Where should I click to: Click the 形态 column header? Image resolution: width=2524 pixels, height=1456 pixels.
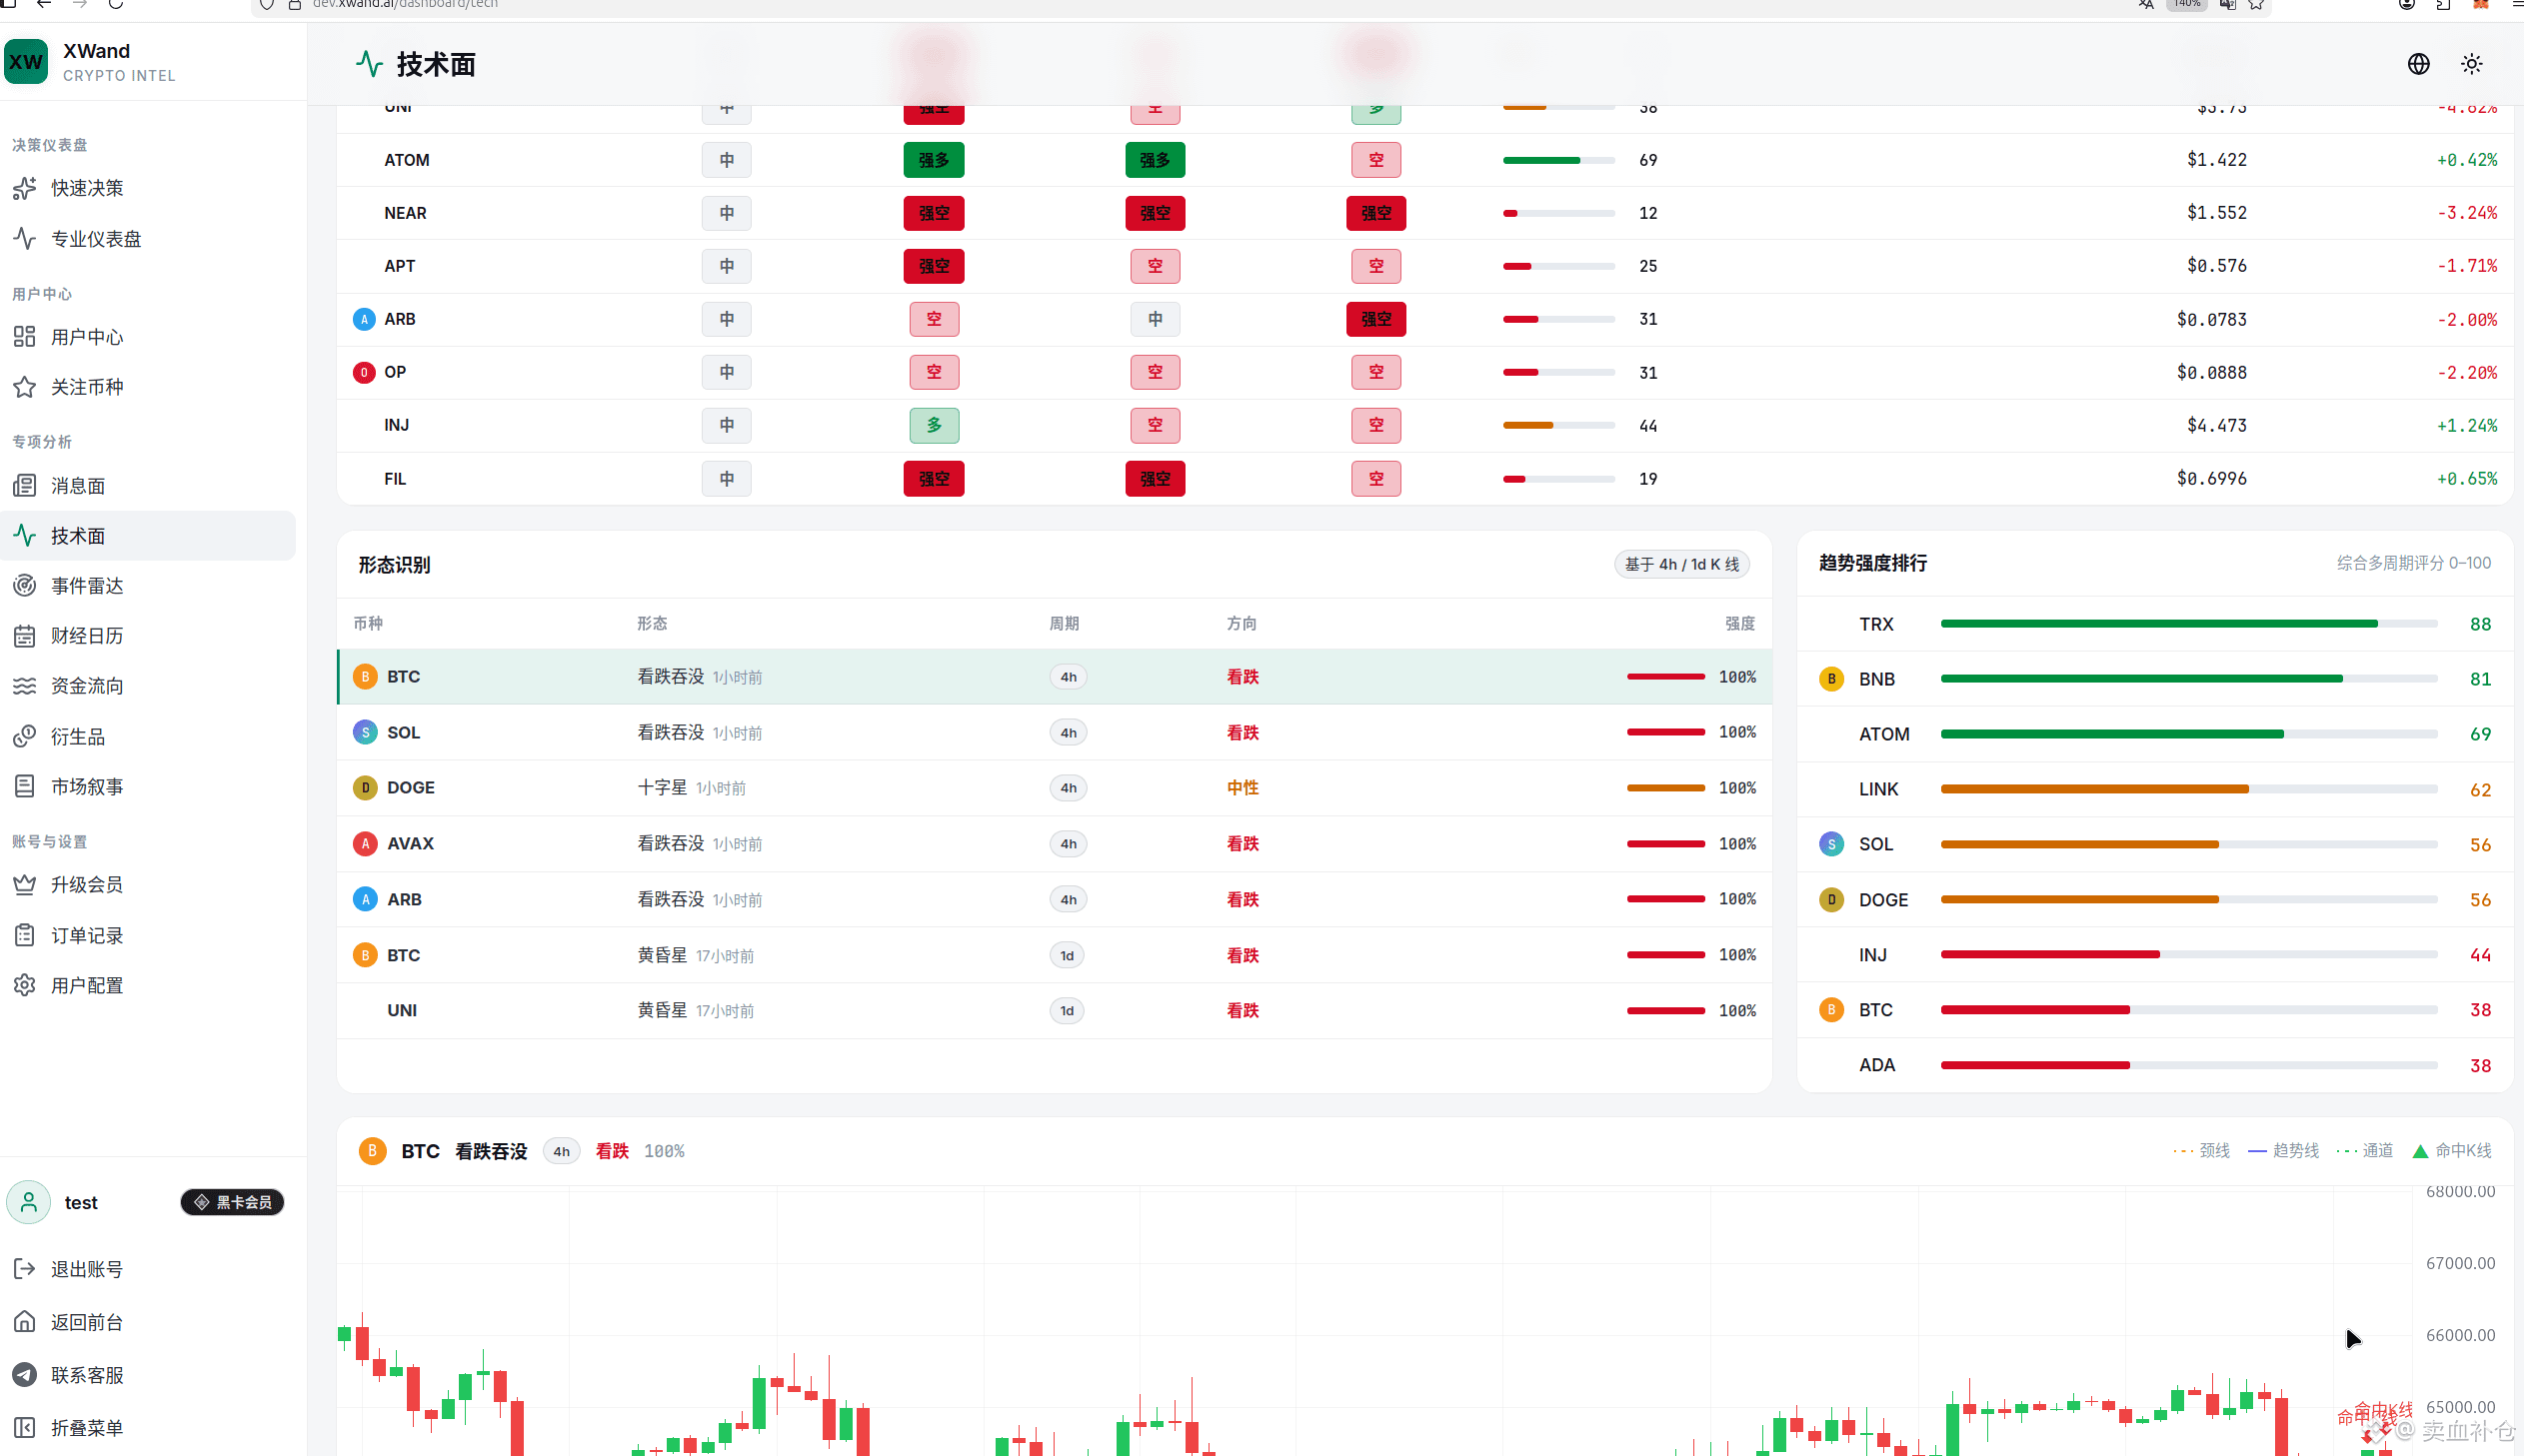[x=652, y=623]
